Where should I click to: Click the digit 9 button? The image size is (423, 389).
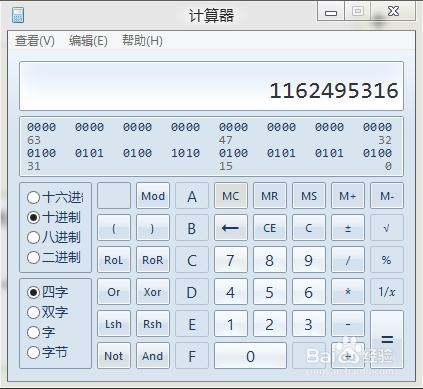[309, 260]
